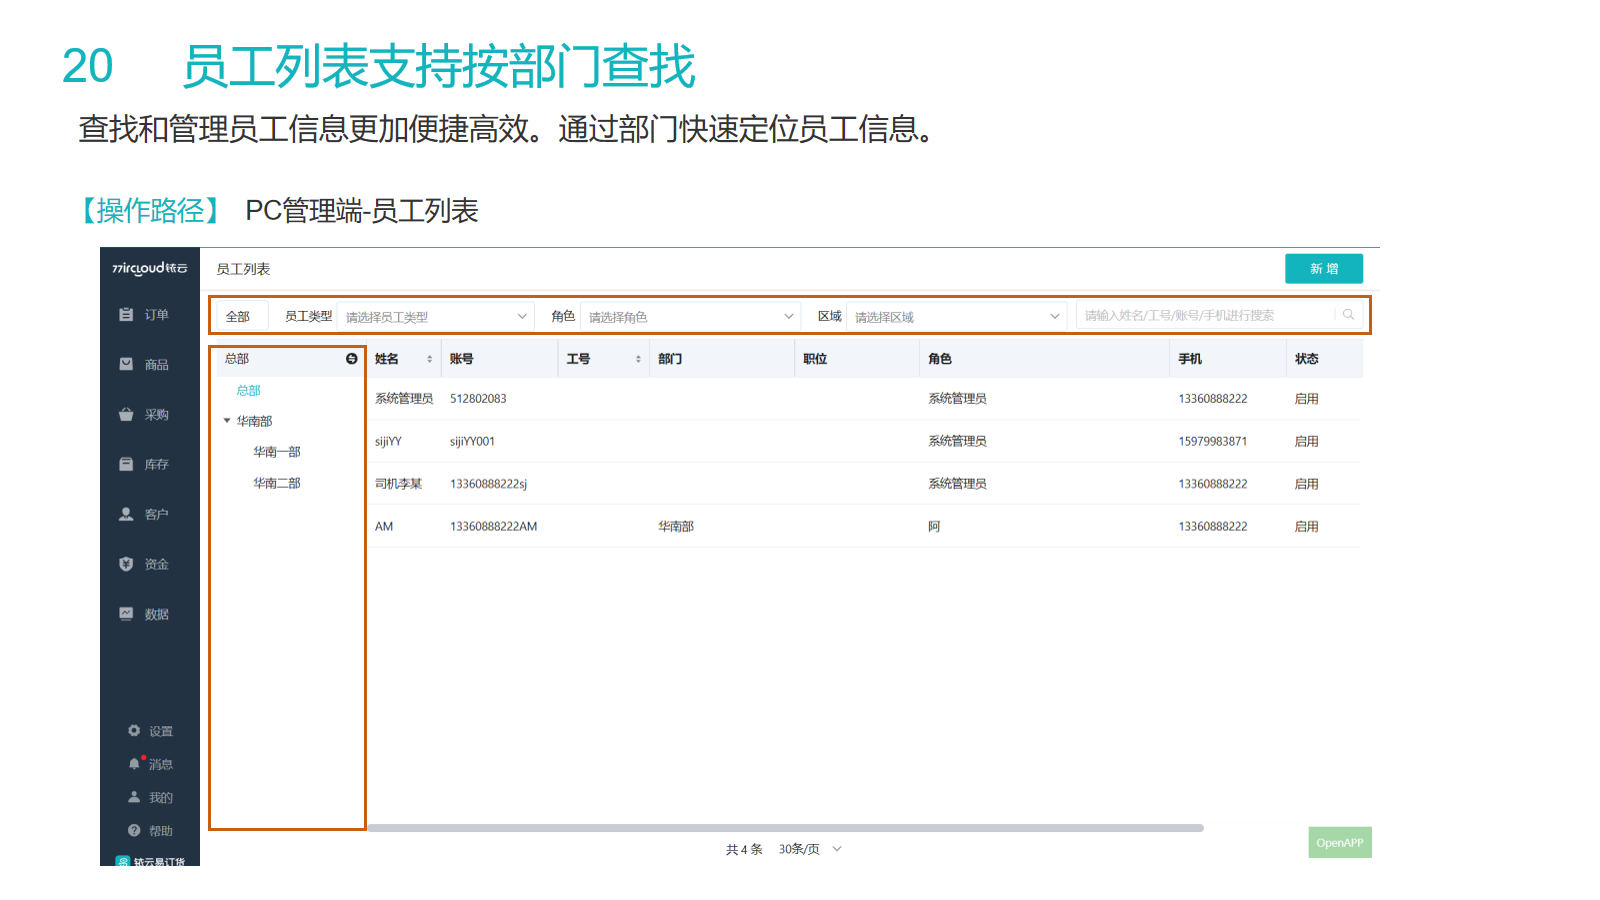
Task: Click the search magnifier icon
Action: pyautogui.click(x=1348, y=315)
